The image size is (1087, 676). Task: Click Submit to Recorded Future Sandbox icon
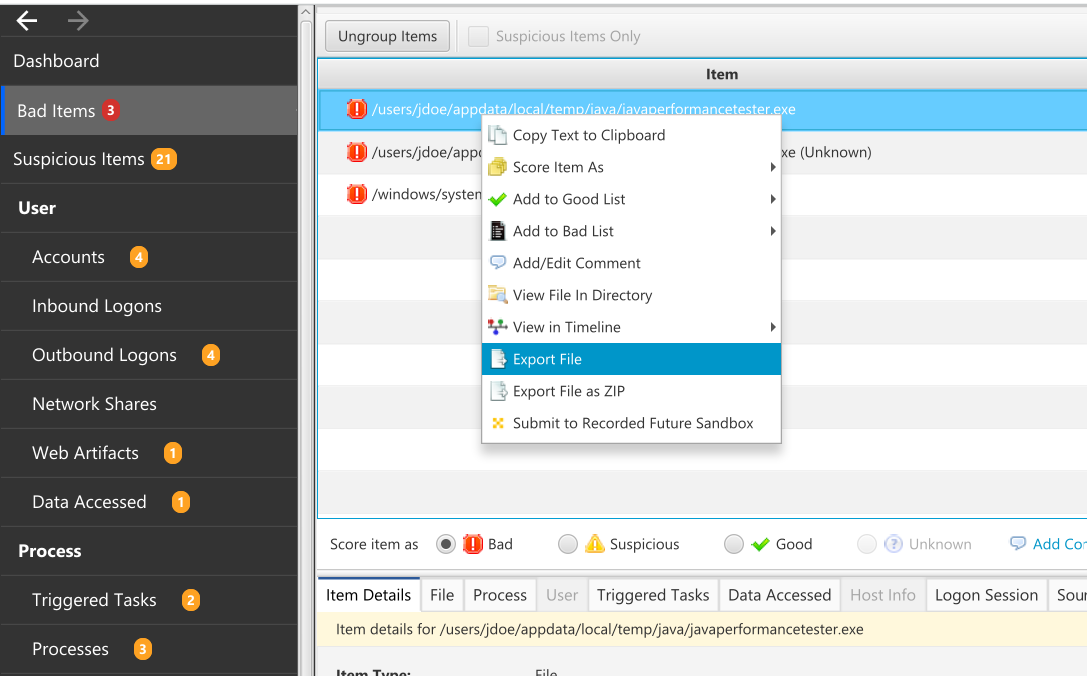pyautogui.click(x=497, y=423)
